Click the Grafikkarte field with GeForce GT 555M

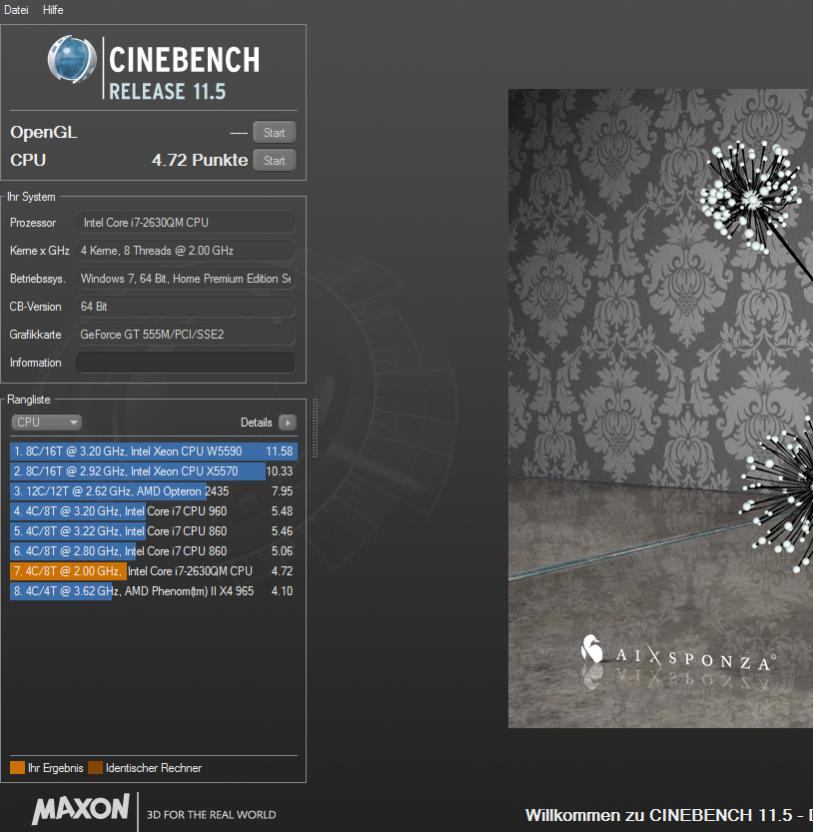pos(185,334)
